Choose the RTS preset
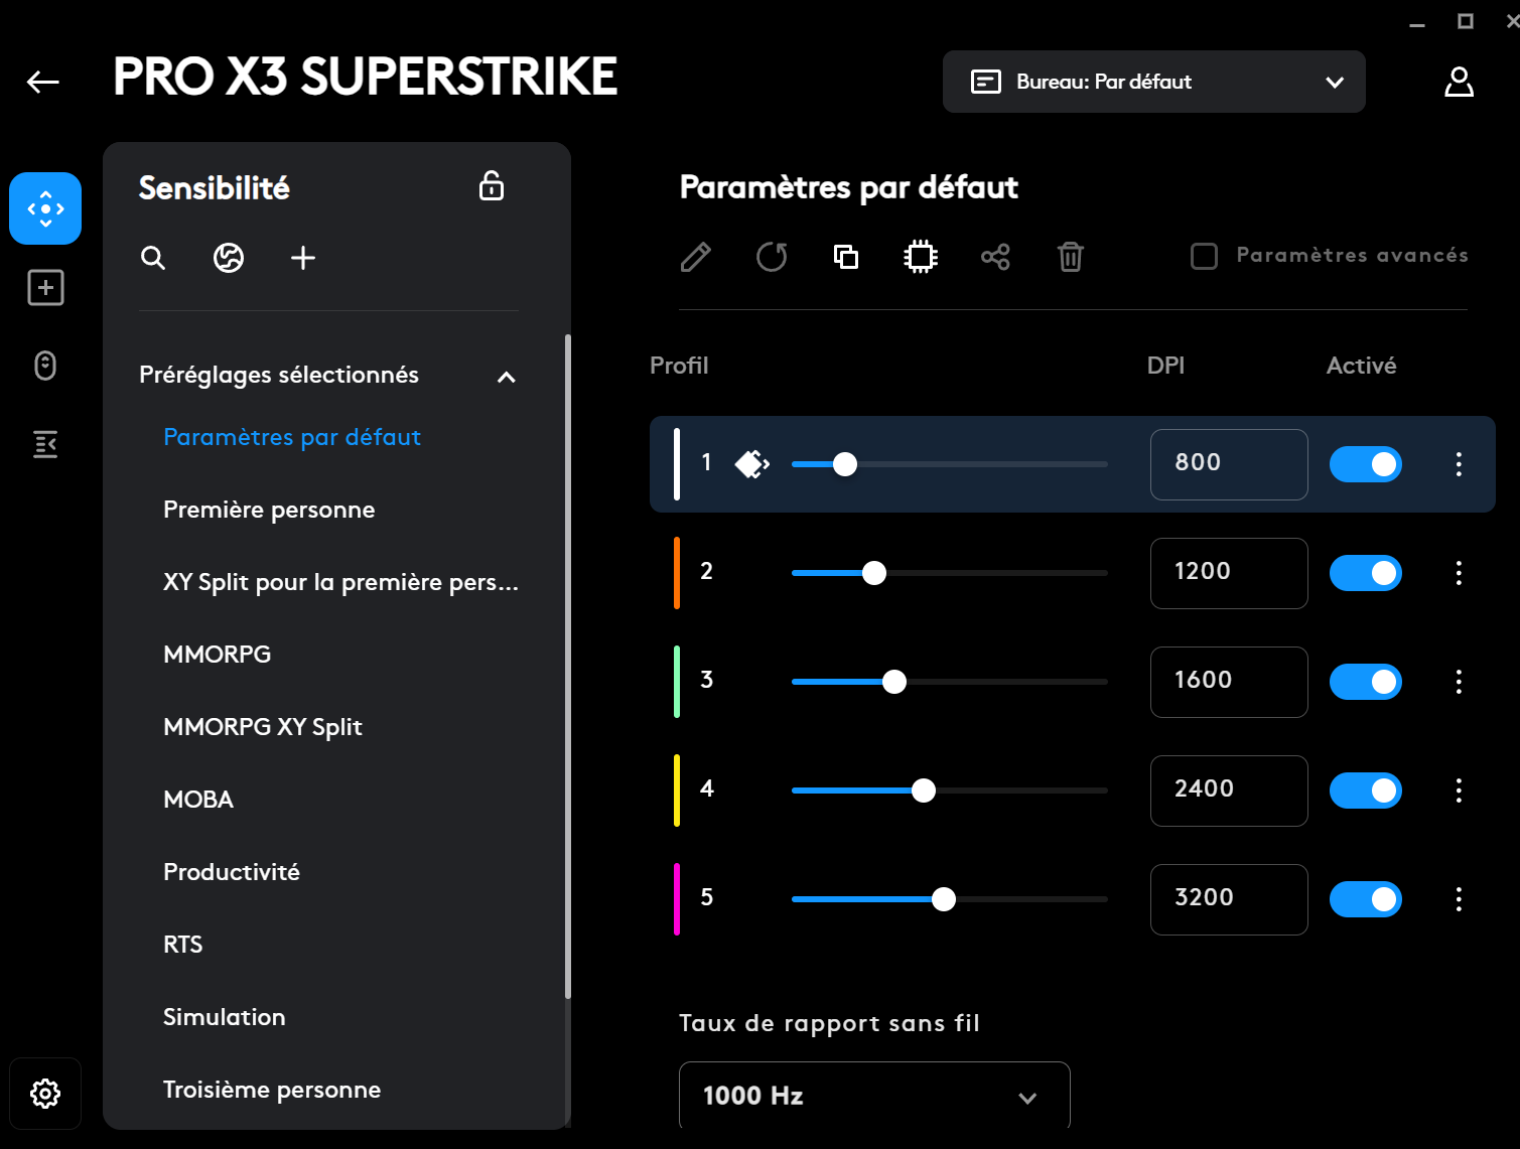This screenshot has height=1149, width=1520. coord(183,945)
